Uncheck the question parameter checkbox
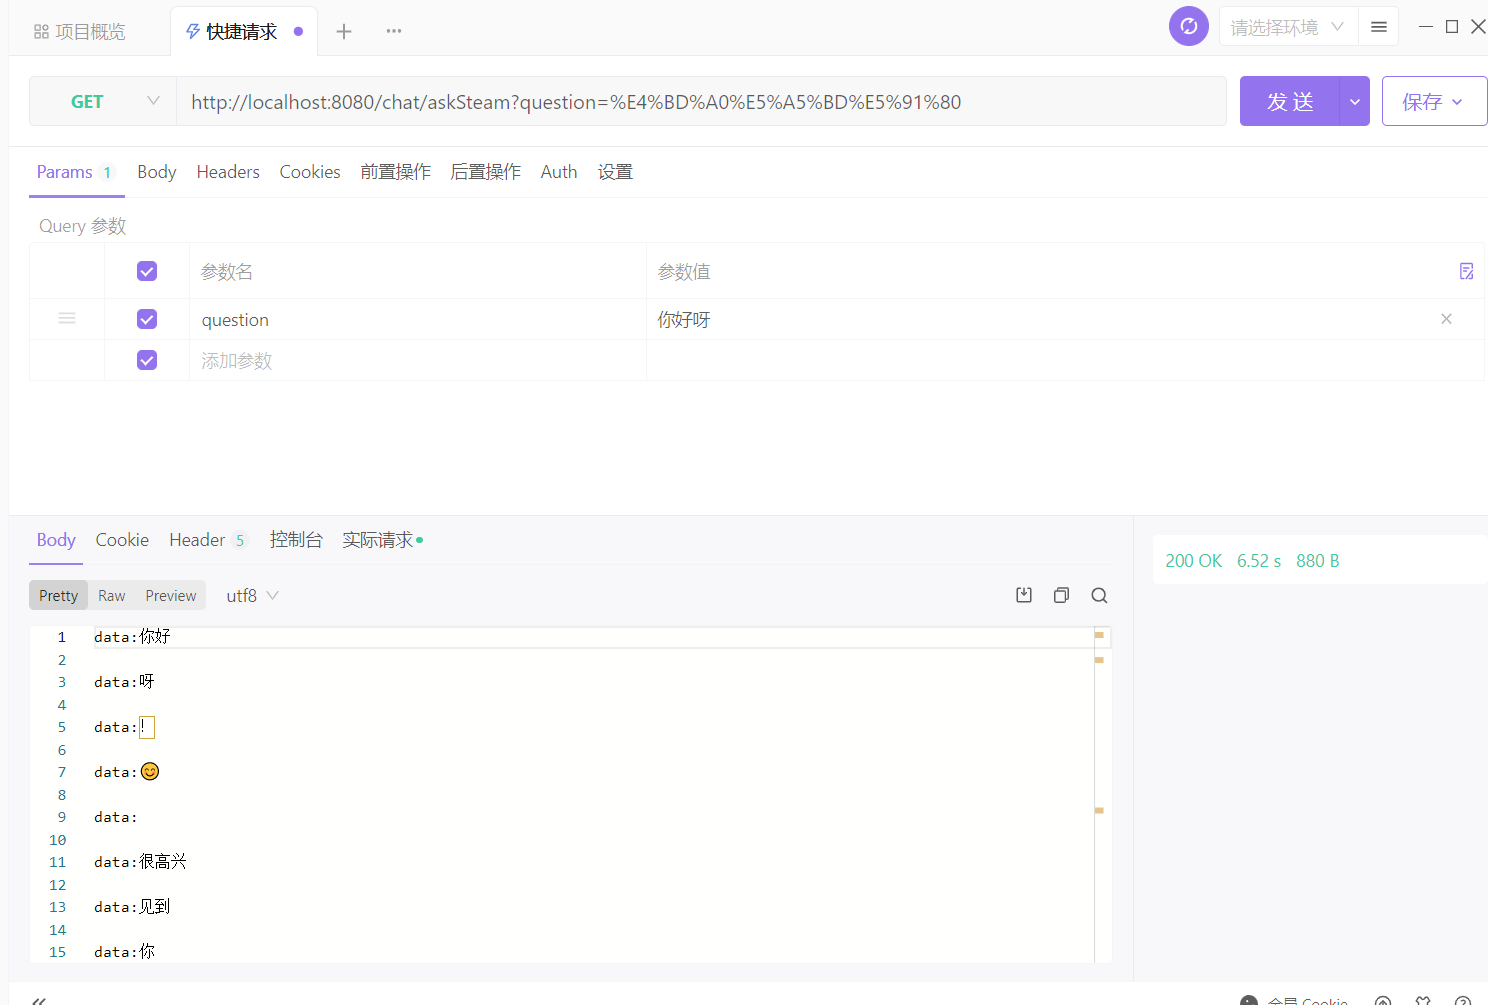The image size is (1488, 1005). pyautogui.click(x=147, y=319)
